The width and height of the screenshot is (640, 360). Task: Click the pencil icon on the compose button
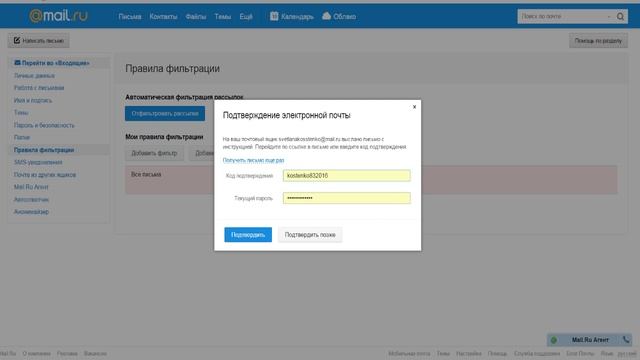tap(17, 40)
